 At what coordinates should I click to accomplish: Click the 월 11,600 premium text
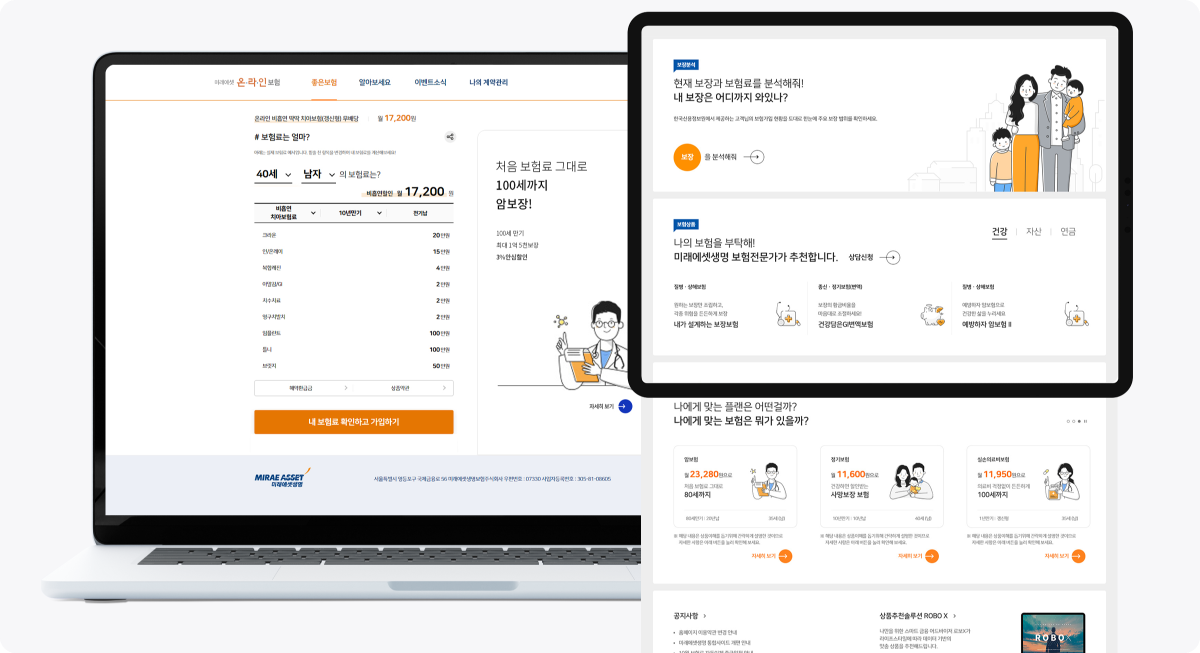[855, 473]
